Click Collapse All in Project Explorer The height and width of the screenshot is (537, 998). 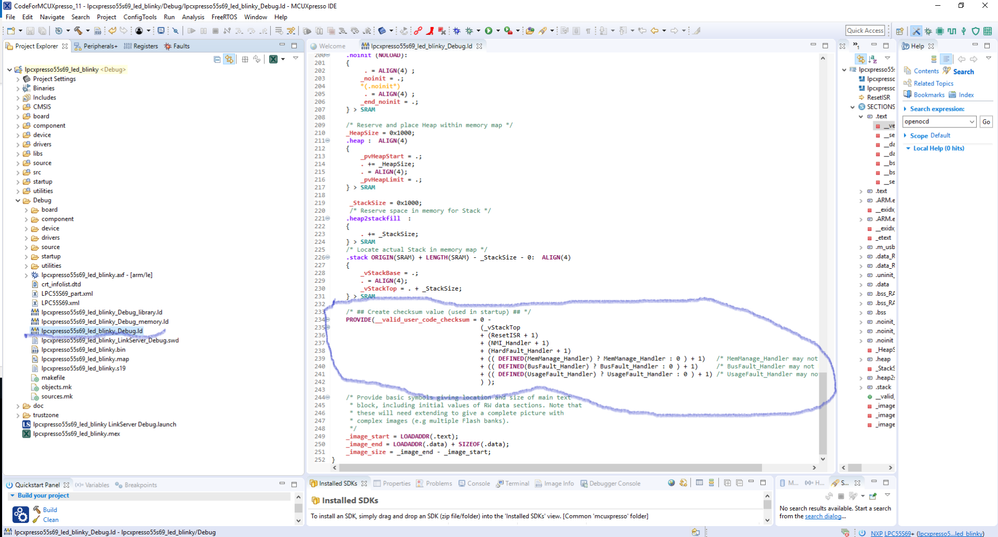(217, 59)
